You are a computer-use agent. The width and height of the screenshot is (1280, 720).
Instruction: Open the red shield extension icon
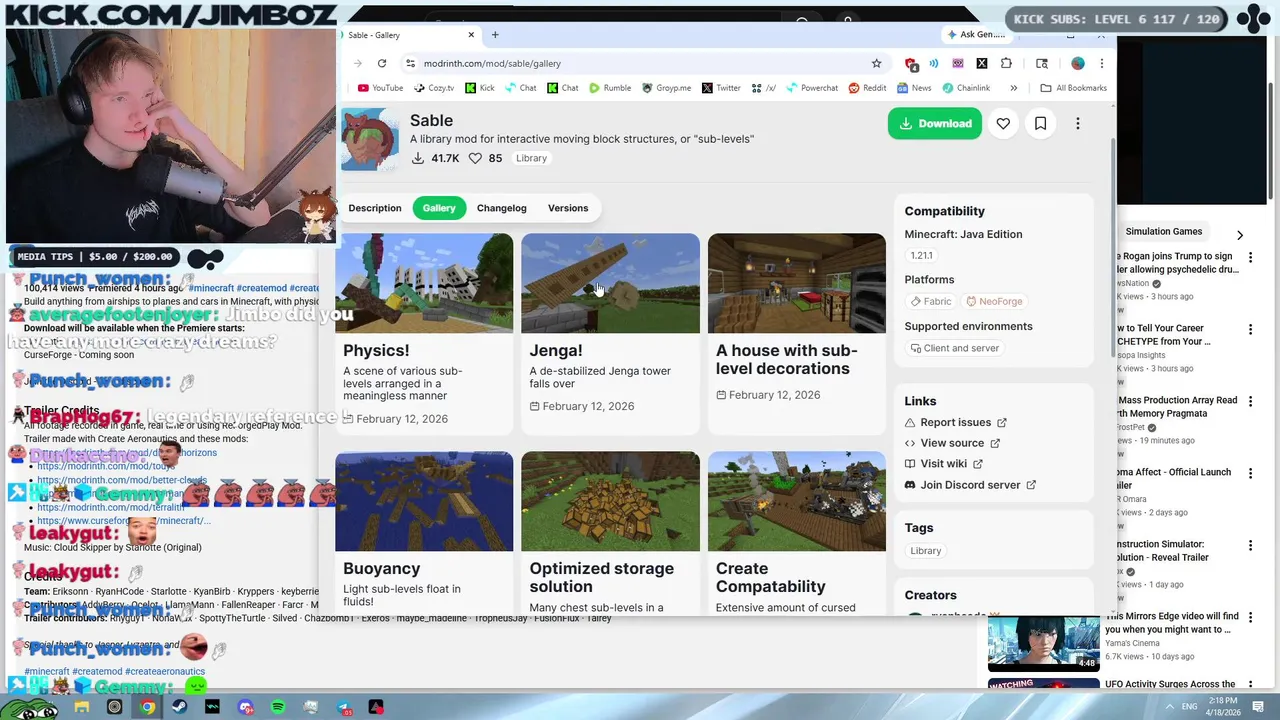(911, 64)
